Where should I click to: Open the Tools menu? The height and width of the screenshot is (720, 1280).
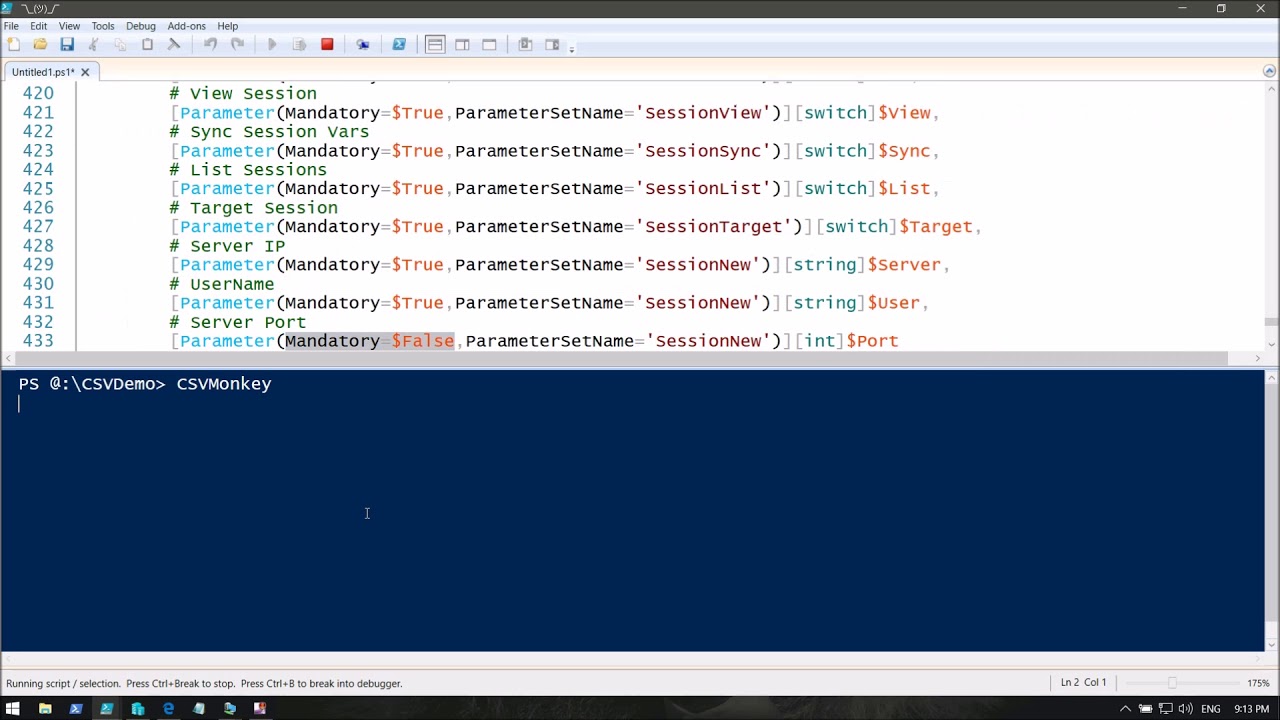pos(103,26)
